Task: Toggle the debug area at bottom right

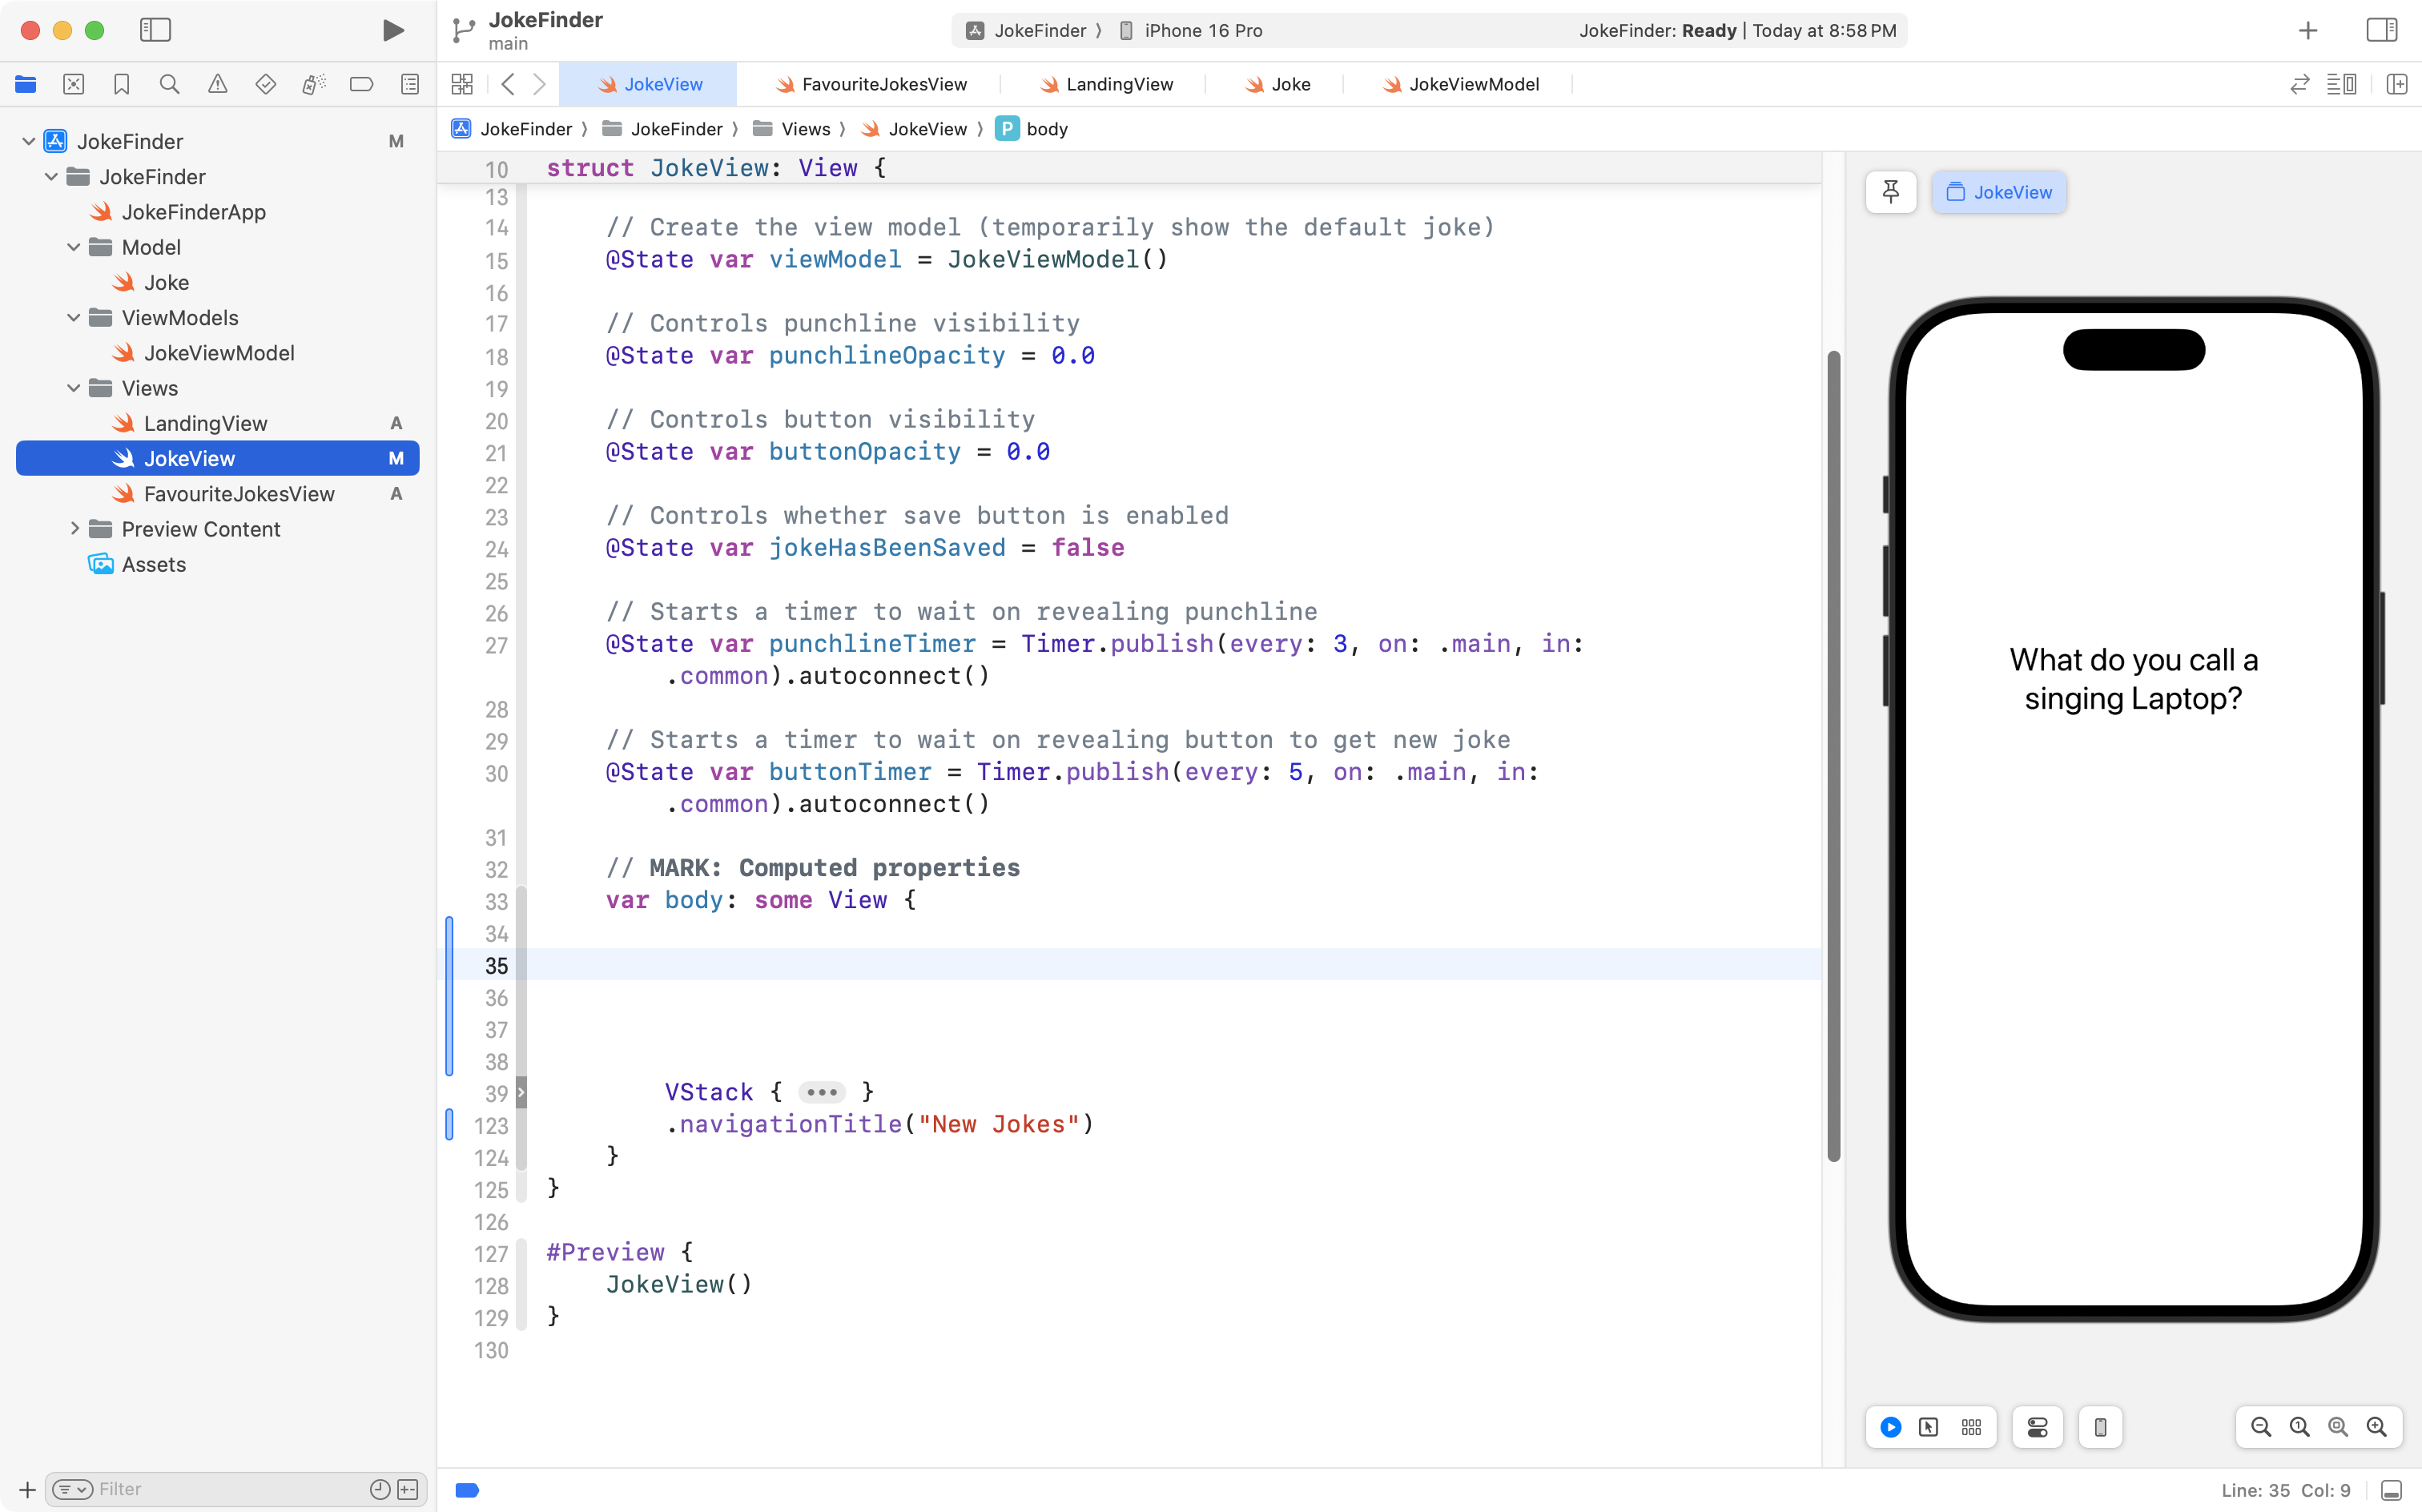Action: point(2391,1490)
